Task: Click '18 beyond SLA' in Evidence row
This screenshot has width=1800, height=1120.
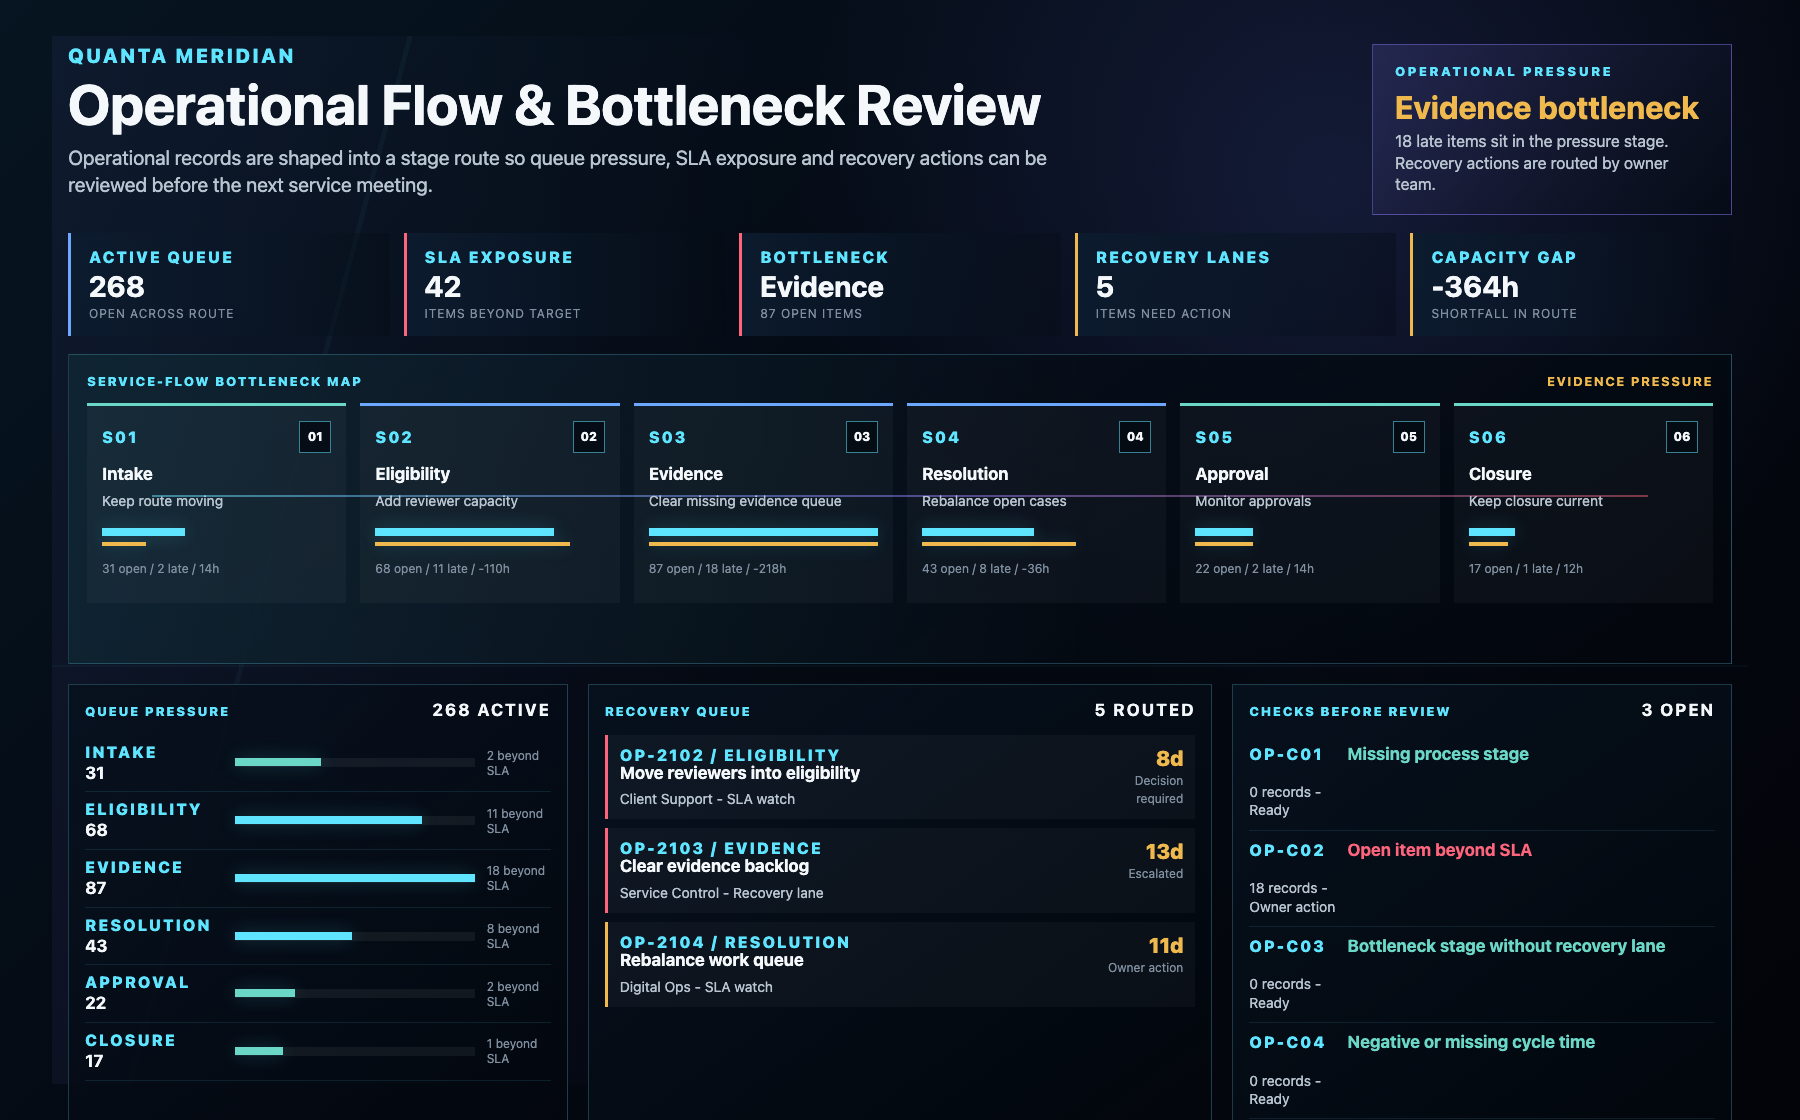Action: click(x=515, y=878)
